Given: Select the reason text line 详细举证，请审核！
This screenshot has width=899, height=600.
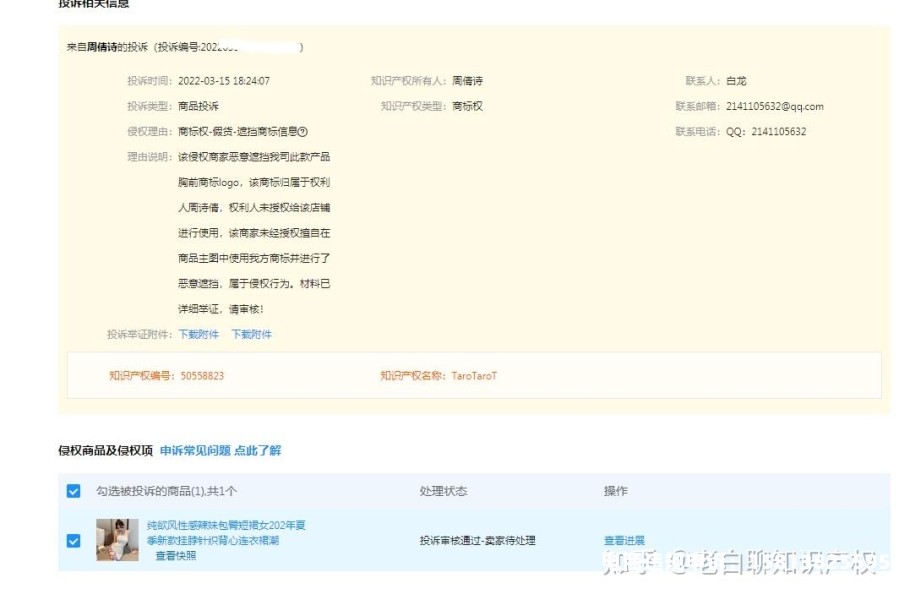Looking at the screenshot, I should (221, 309).
